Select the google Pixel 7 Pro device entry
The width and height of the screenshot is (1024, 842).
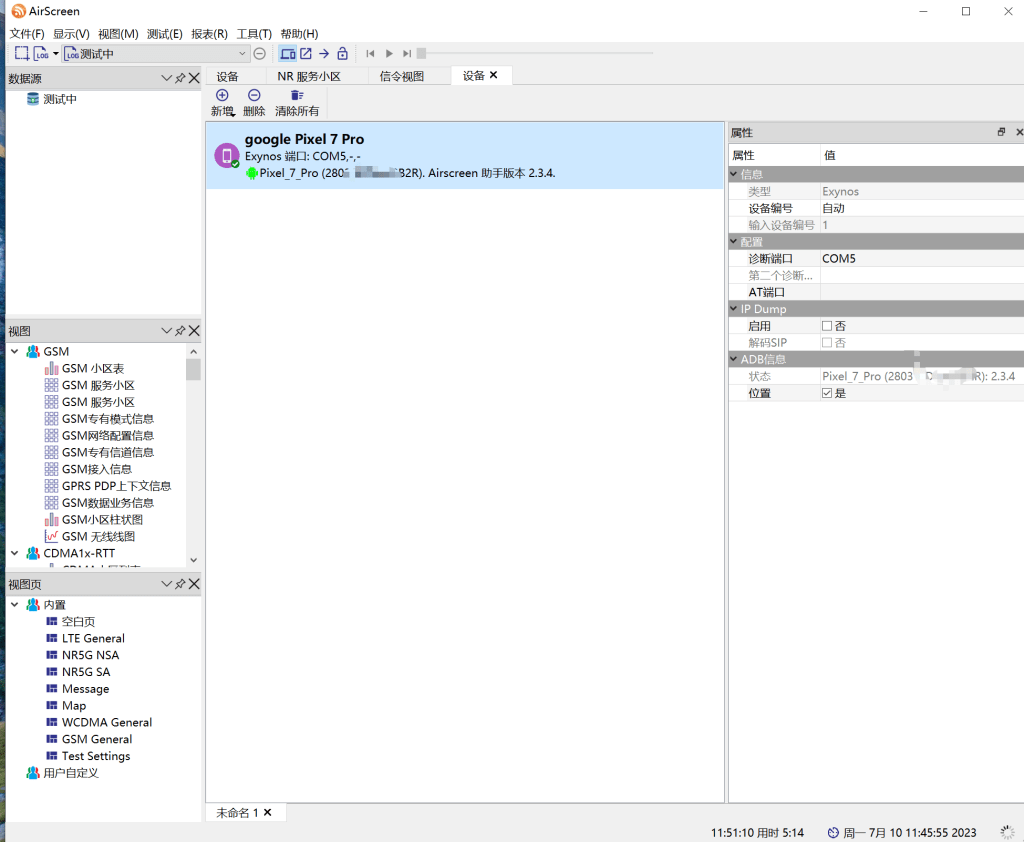coord(464,155)
